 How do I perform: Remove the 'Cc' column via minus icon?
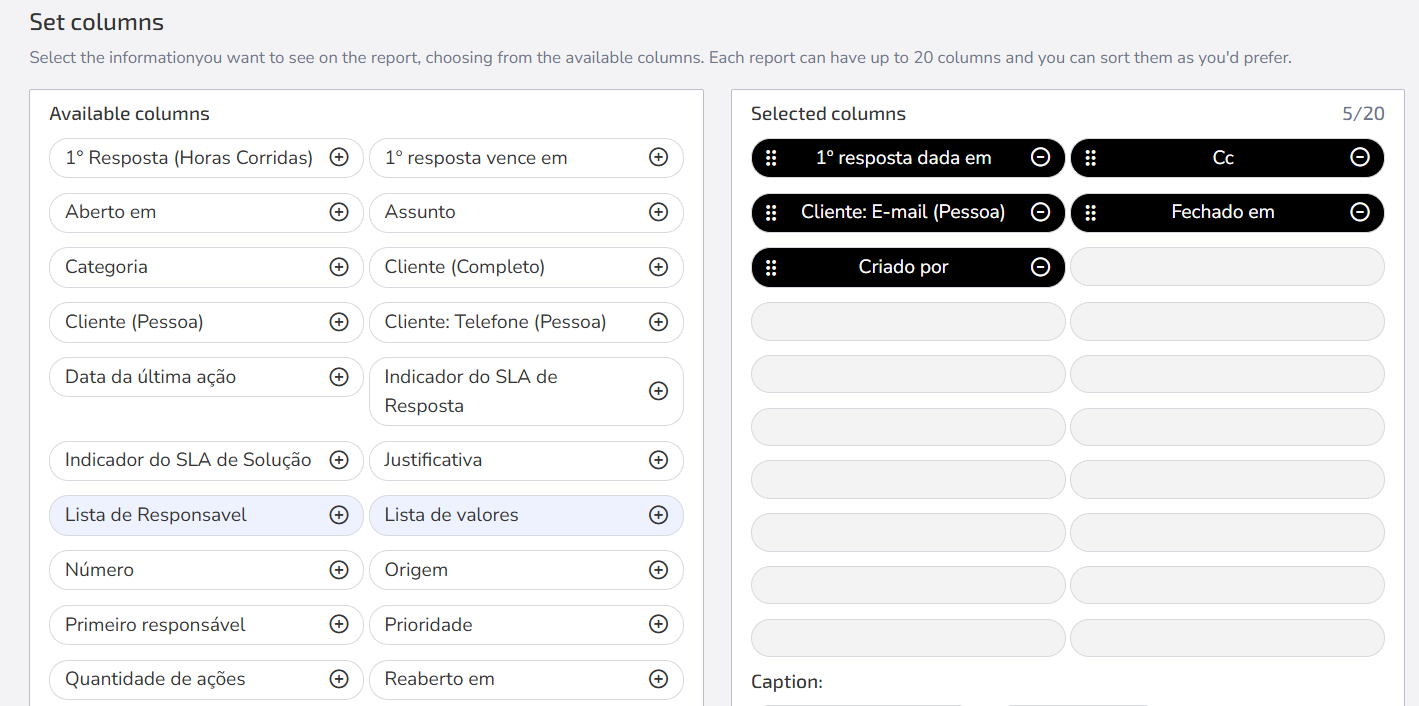point(1360,157)
